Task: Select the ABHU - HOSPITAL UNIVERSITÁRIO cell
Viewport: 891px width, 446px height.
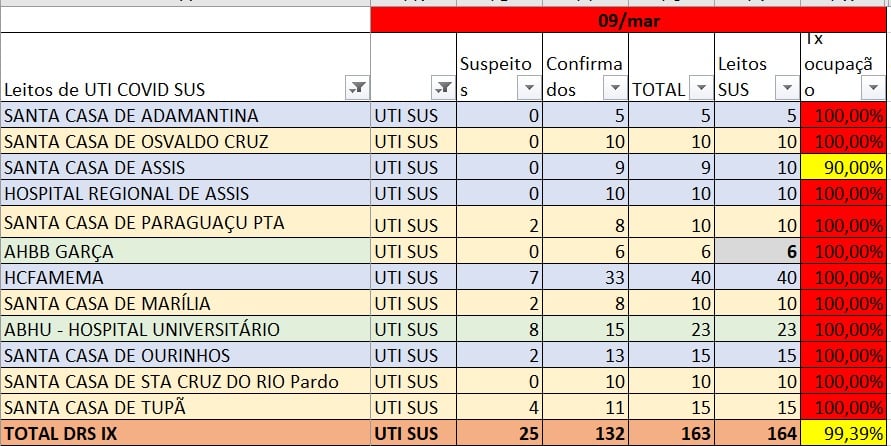Action: point(185,329)
